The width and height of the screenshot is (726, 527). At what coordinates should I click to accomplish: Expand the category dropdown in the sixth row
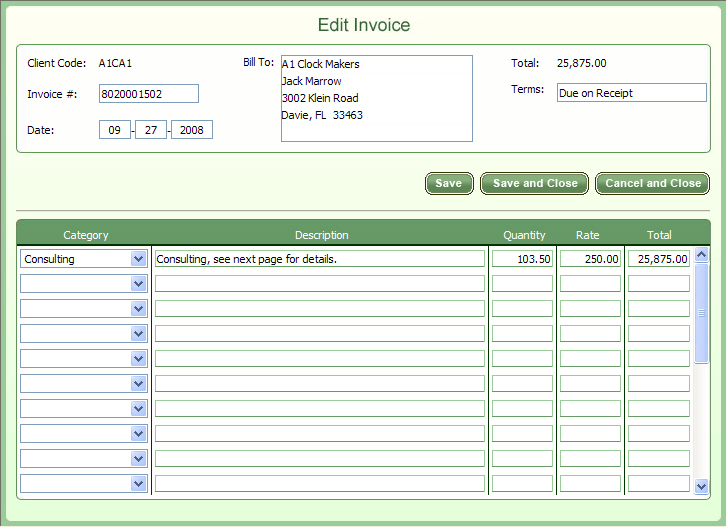tap(138, 384)
